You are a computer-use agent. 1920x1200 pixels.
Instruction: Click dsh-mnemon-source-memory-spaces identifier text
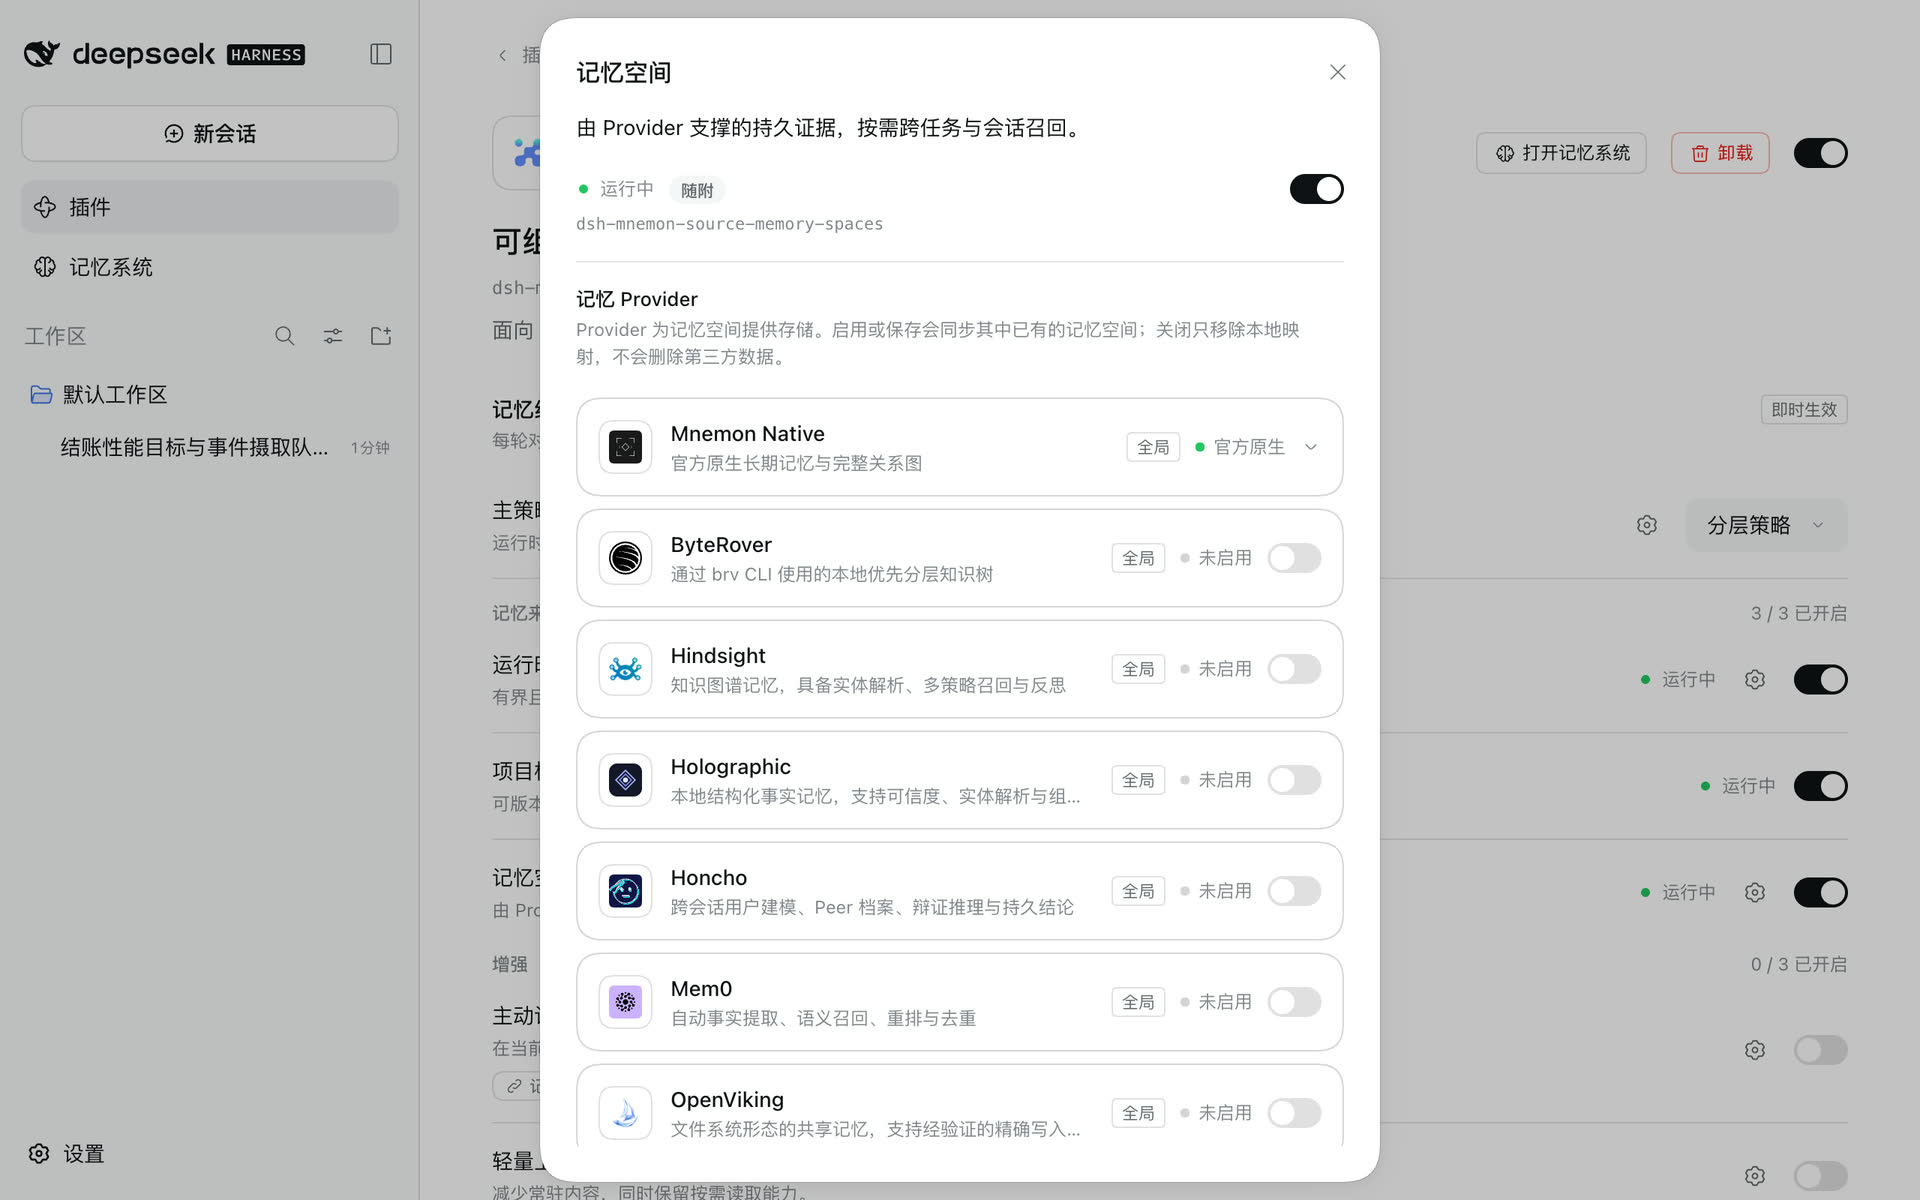point(729,224)
